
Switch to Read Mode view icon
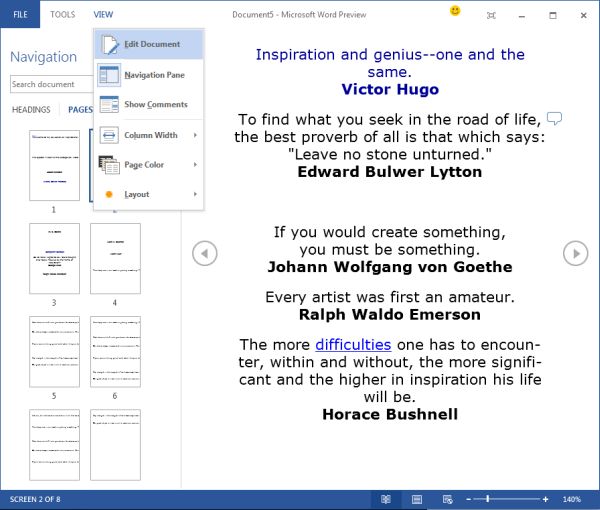pos(386,499)
